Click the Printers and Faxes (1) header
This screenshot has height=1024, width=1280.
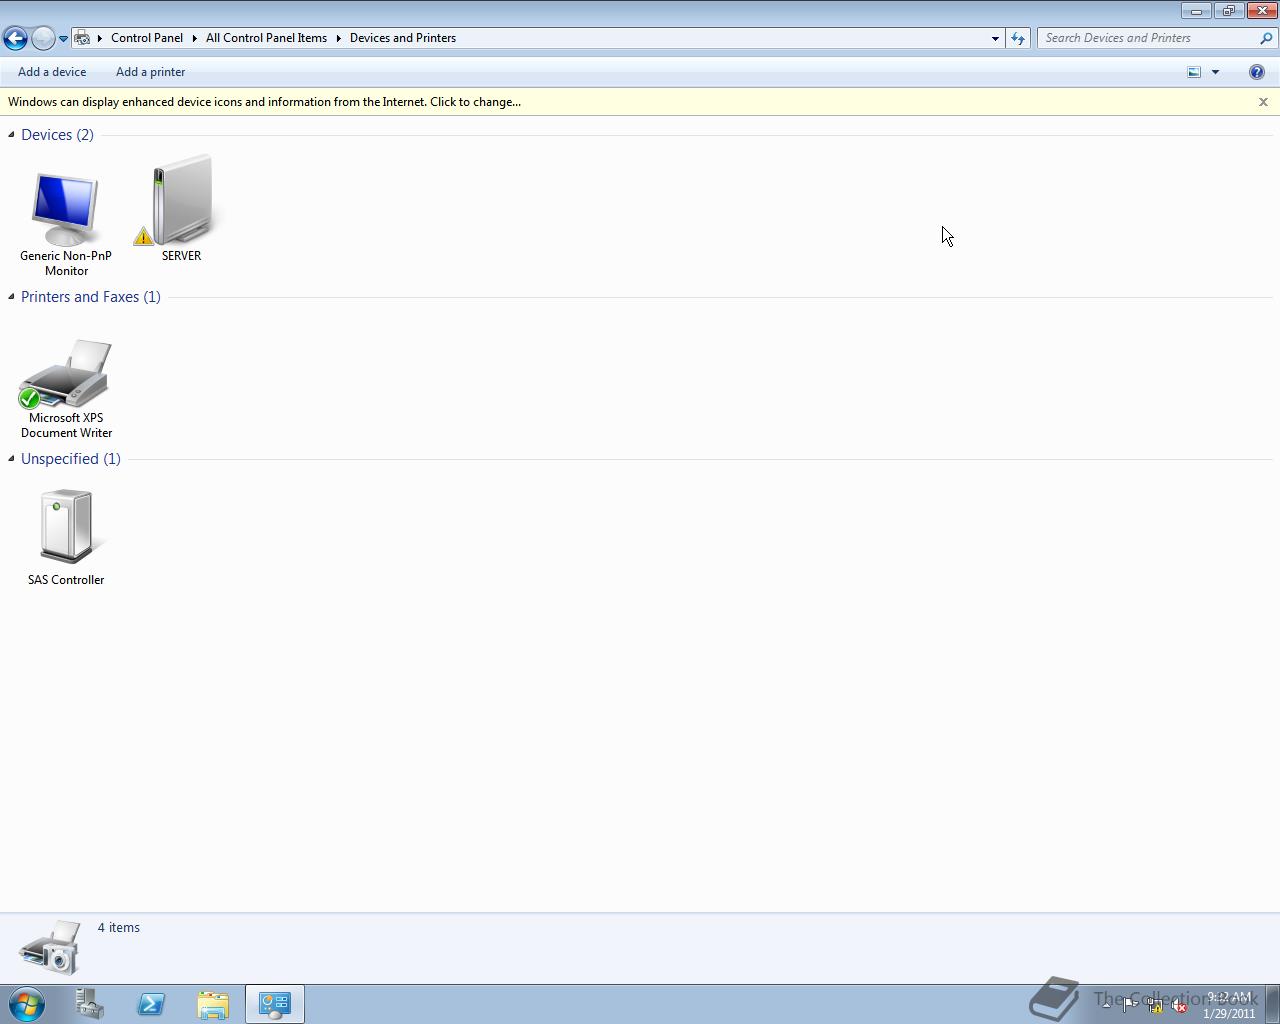pyautogui.click(x=91, y=297)
